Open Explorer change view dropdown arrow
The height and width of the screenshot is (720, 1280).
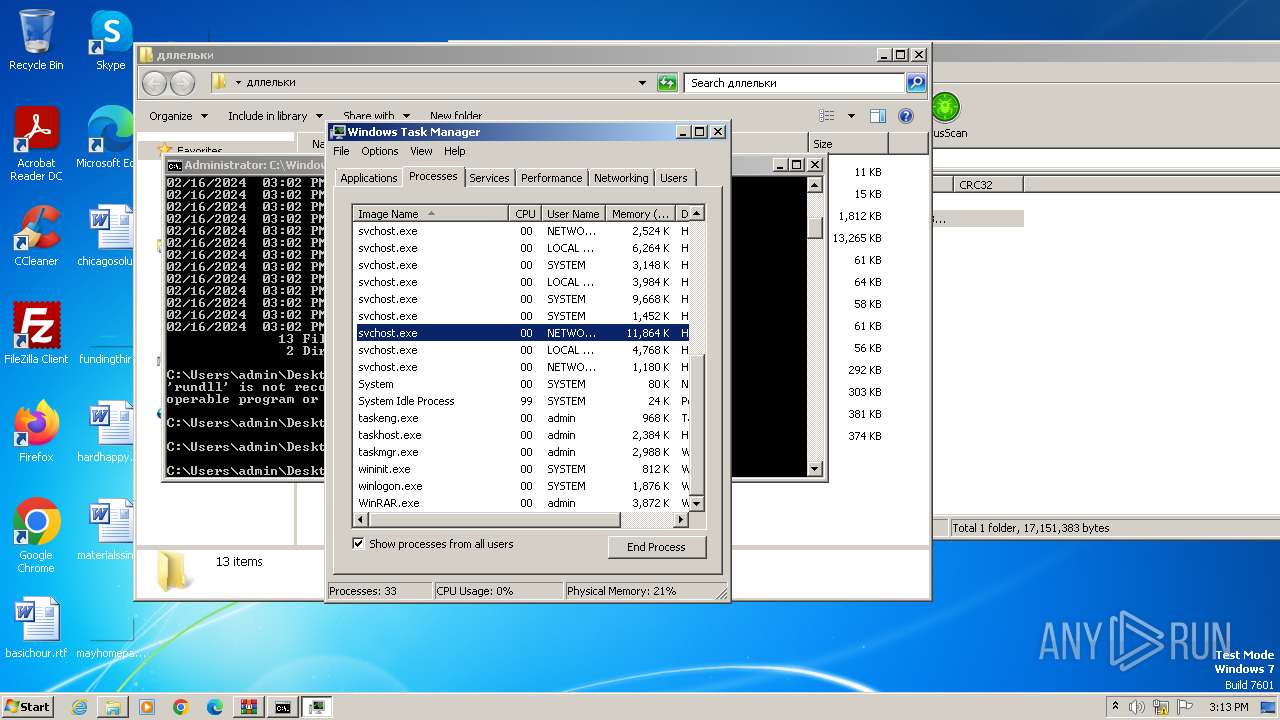click(x=851, y=116)
